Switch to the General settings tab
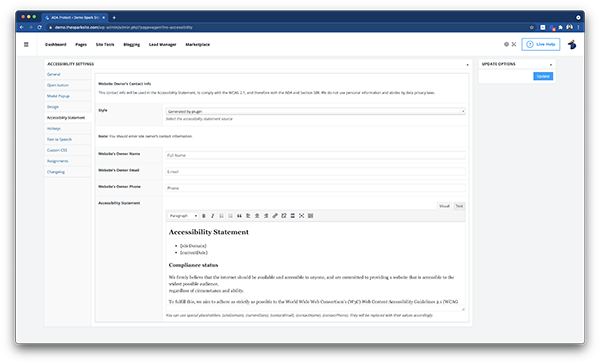This screenshot has width=600, height=364. click(54, 74)
